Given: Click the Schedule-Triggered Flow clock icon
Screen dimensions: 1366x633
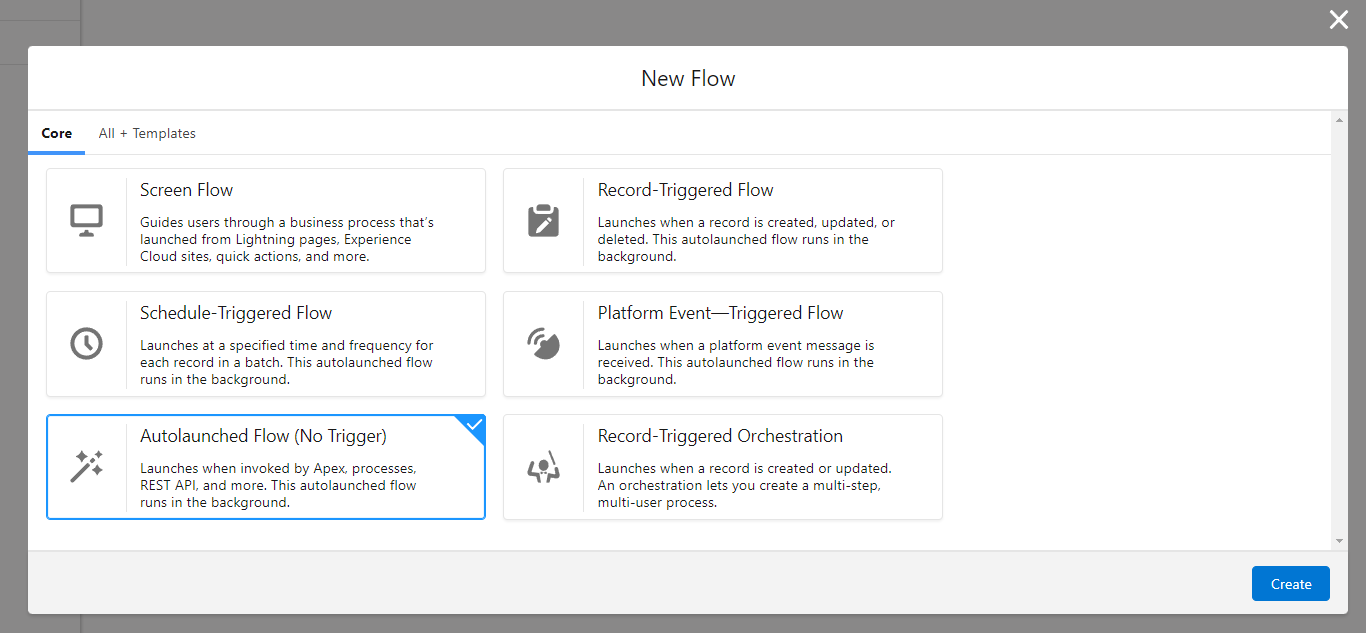Looking at the screenshot, I should 86,343.
